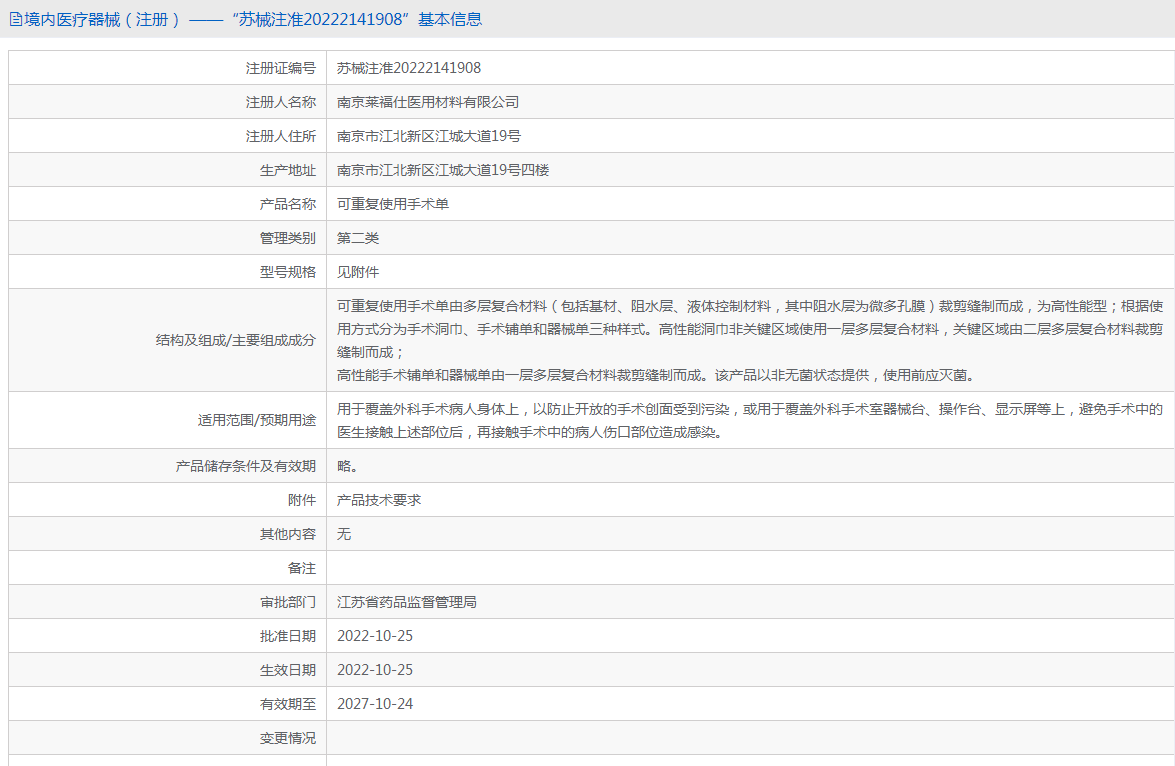This screenshot has height=766, width=1175.
Task: Click the page title 境内医疗器械（注册）基本信息
Action: coord(253,19)
